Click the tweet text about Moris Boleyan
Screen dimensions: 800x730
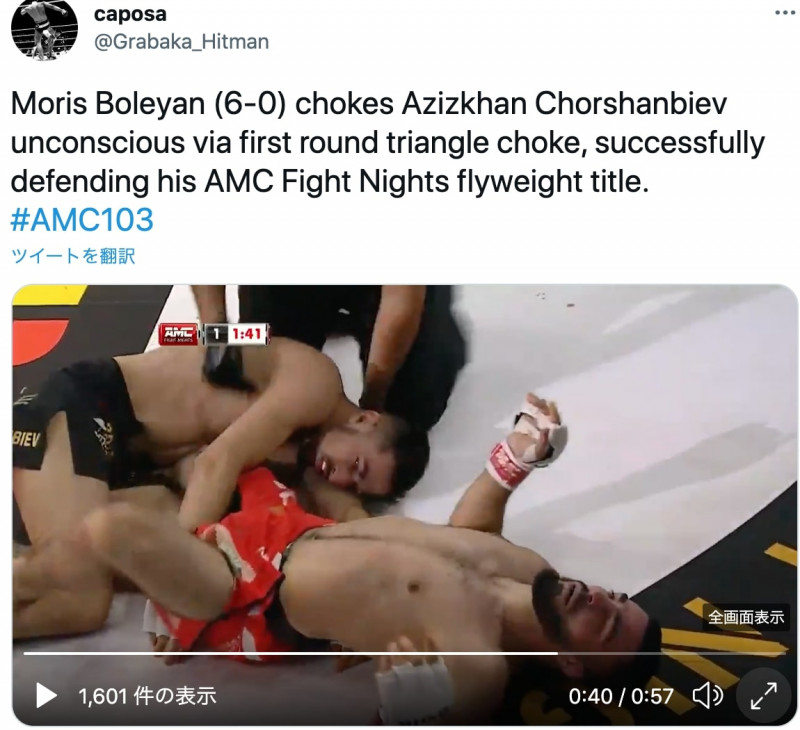[388, 142]
